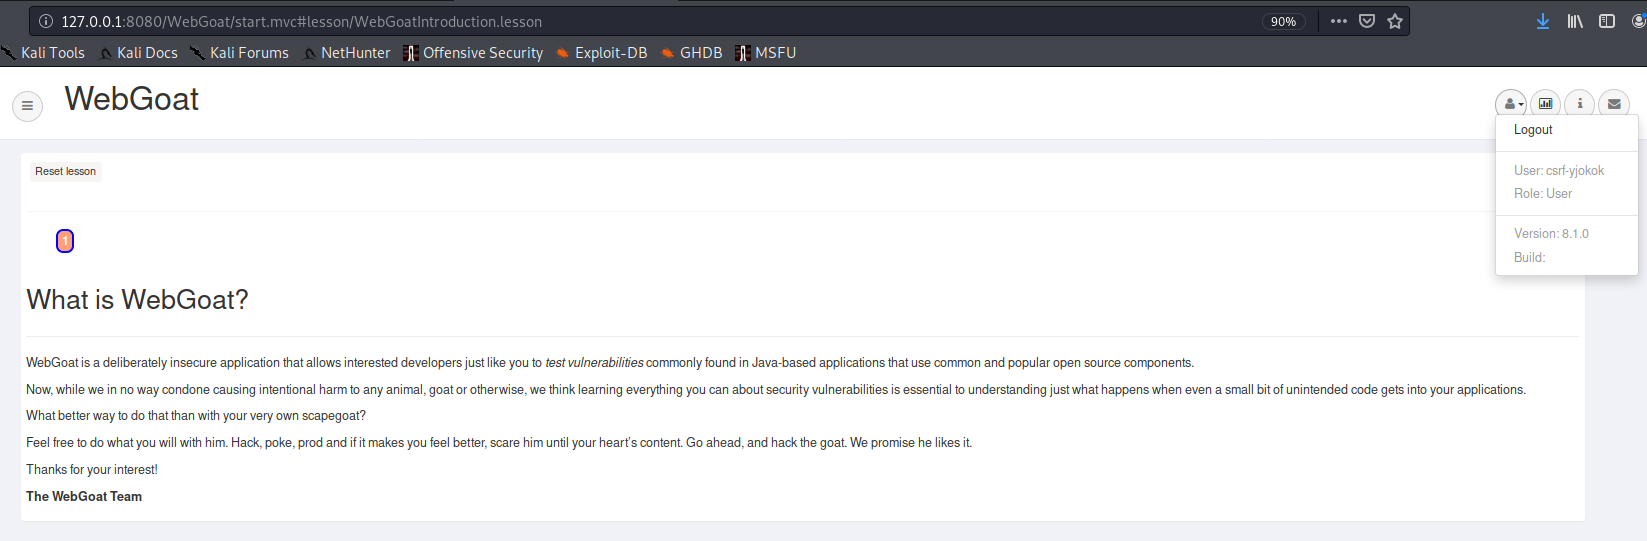Open the Firefox library icon

[x=1575, y=21]
